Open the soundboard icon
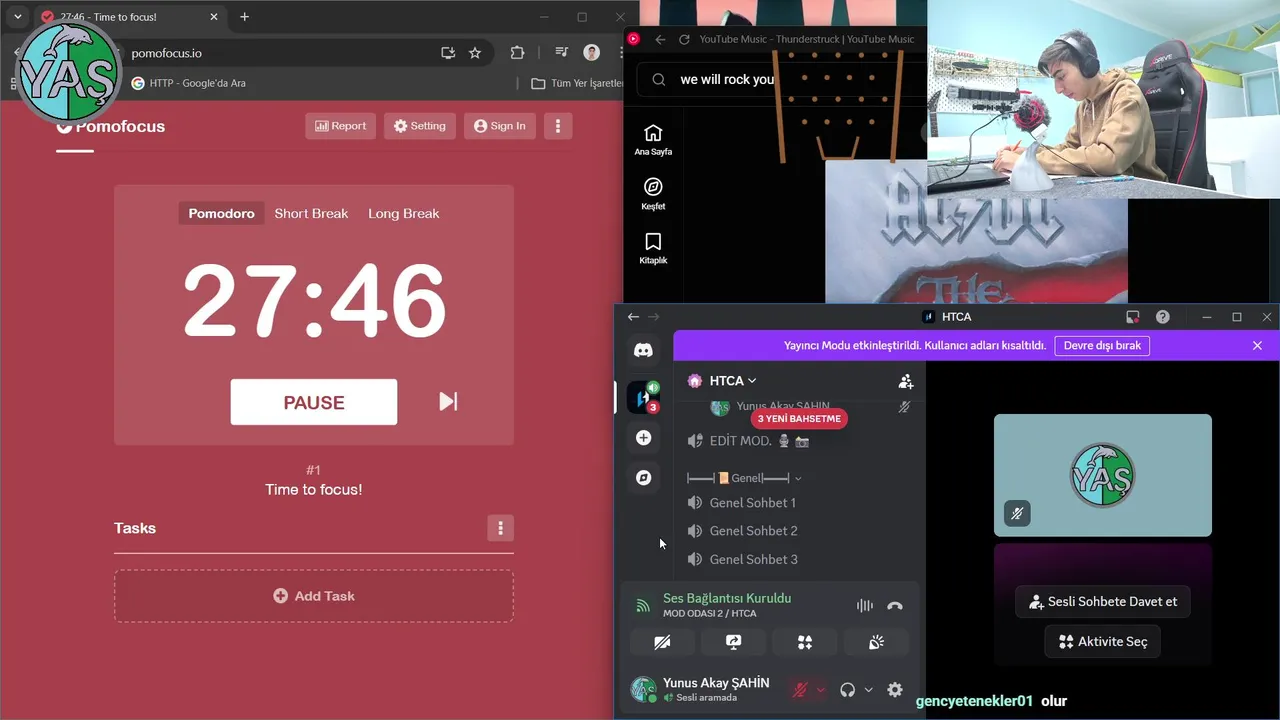Image resolution: width=1280 pixels, height=720 pixels. pos(876,642)
